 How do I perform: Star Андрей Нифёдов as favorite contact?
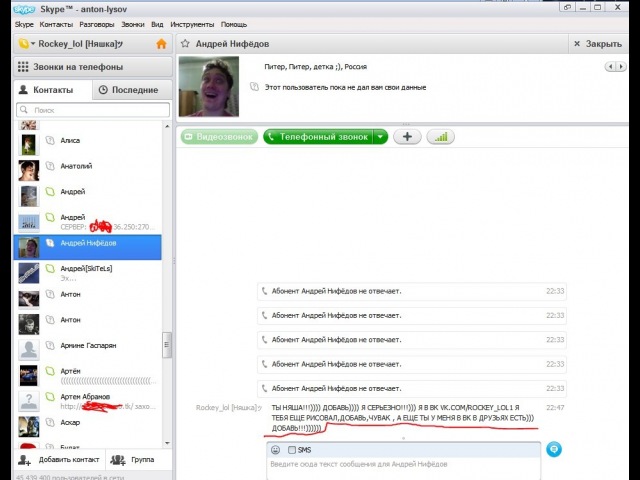pos(185,43)
